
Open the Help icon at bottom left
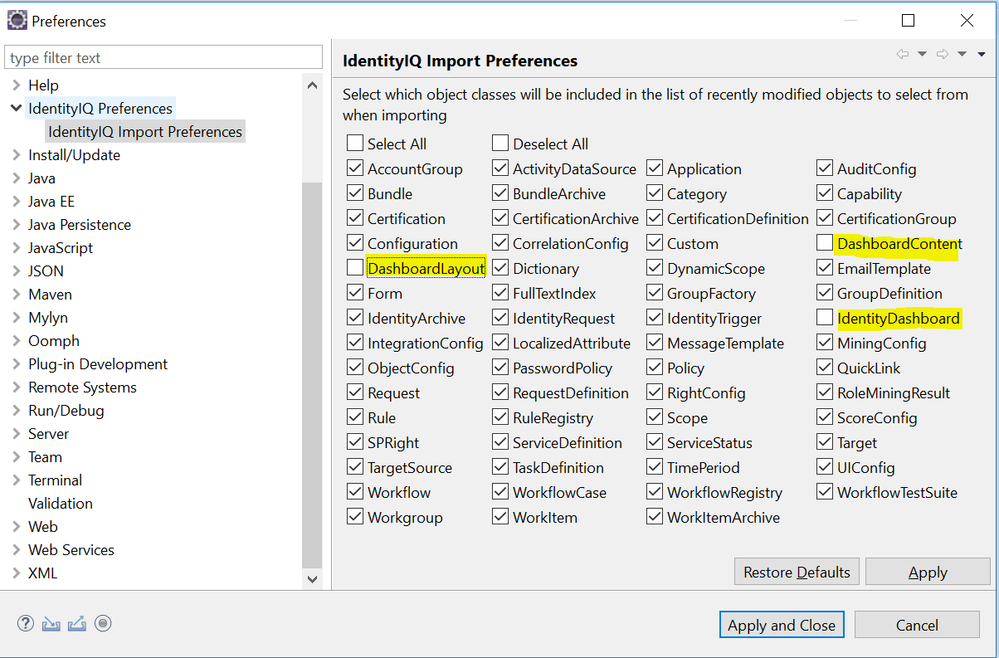(25, 624)
